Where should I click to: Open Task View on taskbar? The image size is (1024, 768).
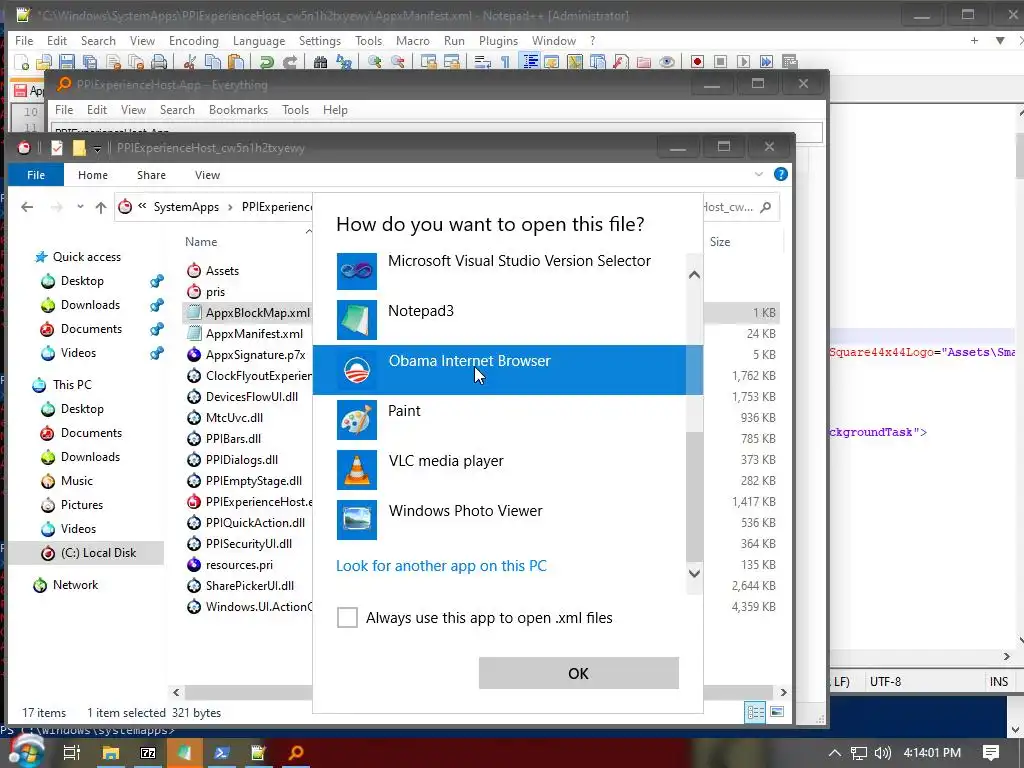71,753
